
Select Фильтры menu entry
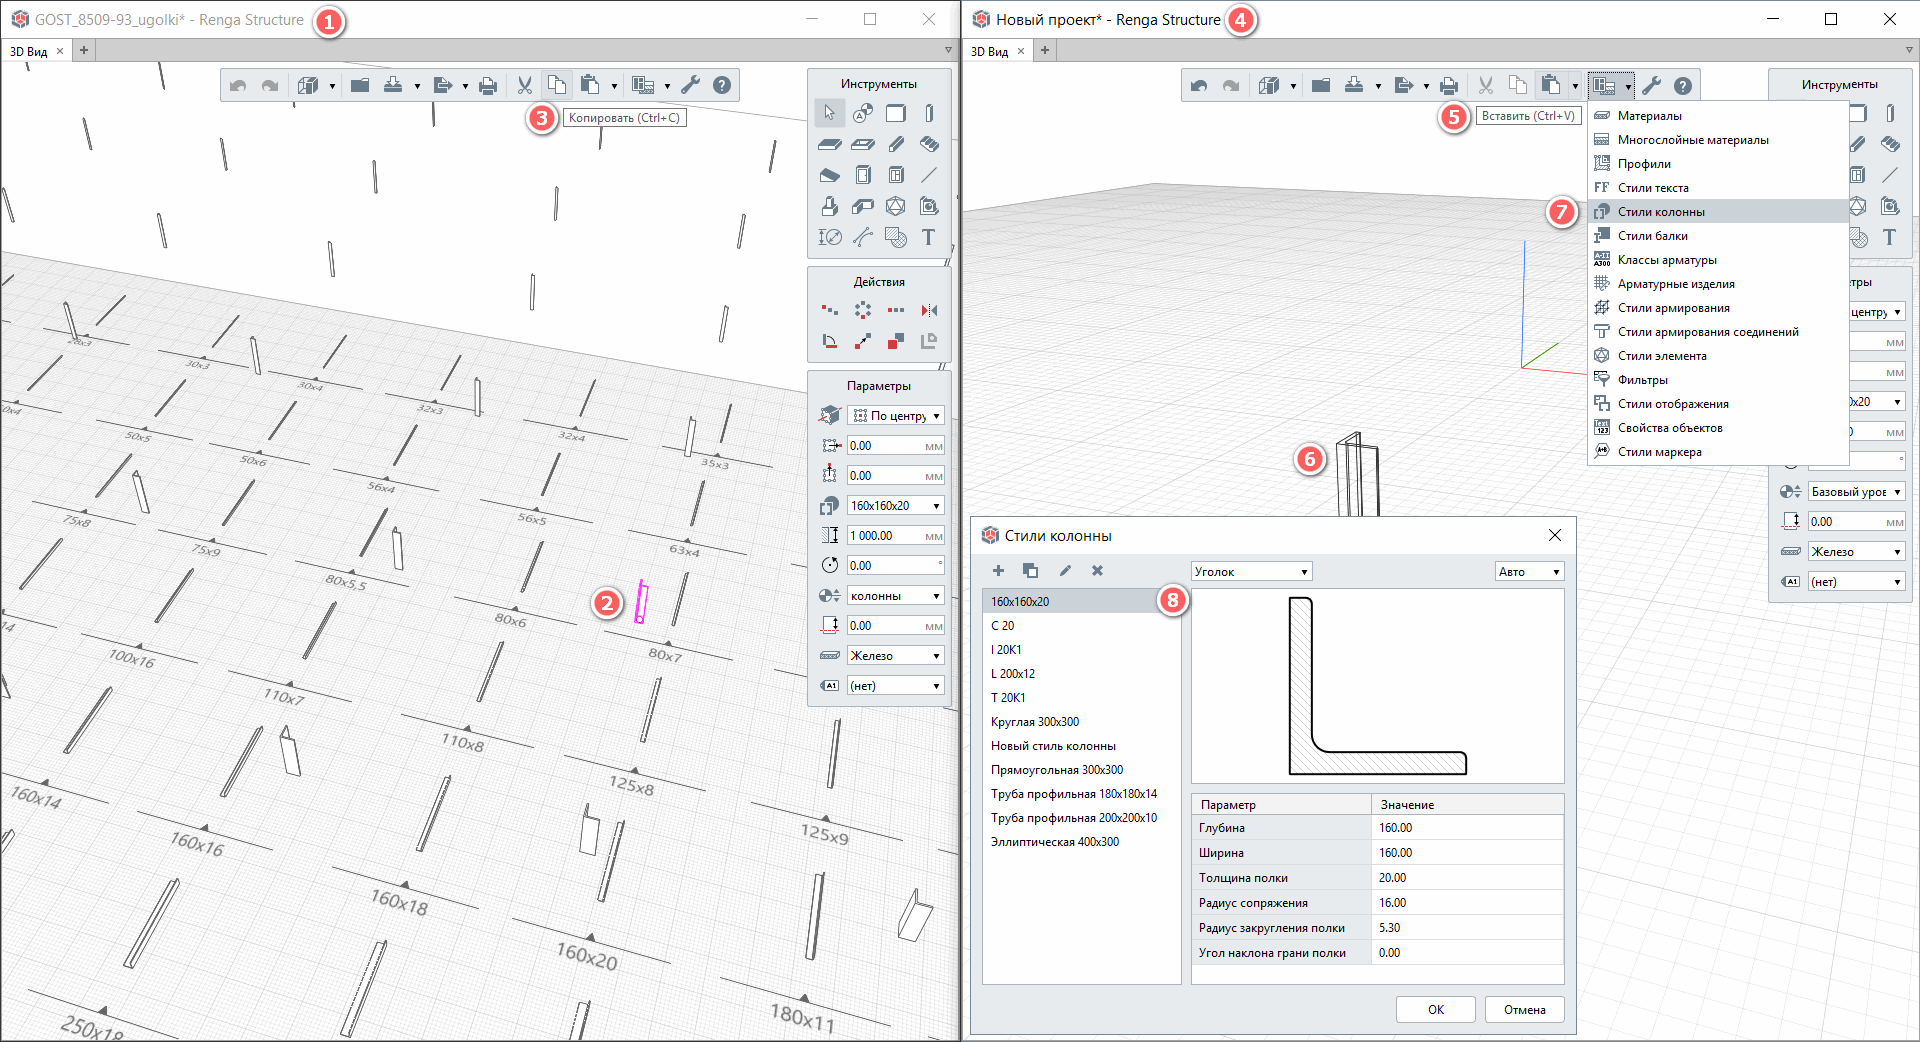(1718, 380)
